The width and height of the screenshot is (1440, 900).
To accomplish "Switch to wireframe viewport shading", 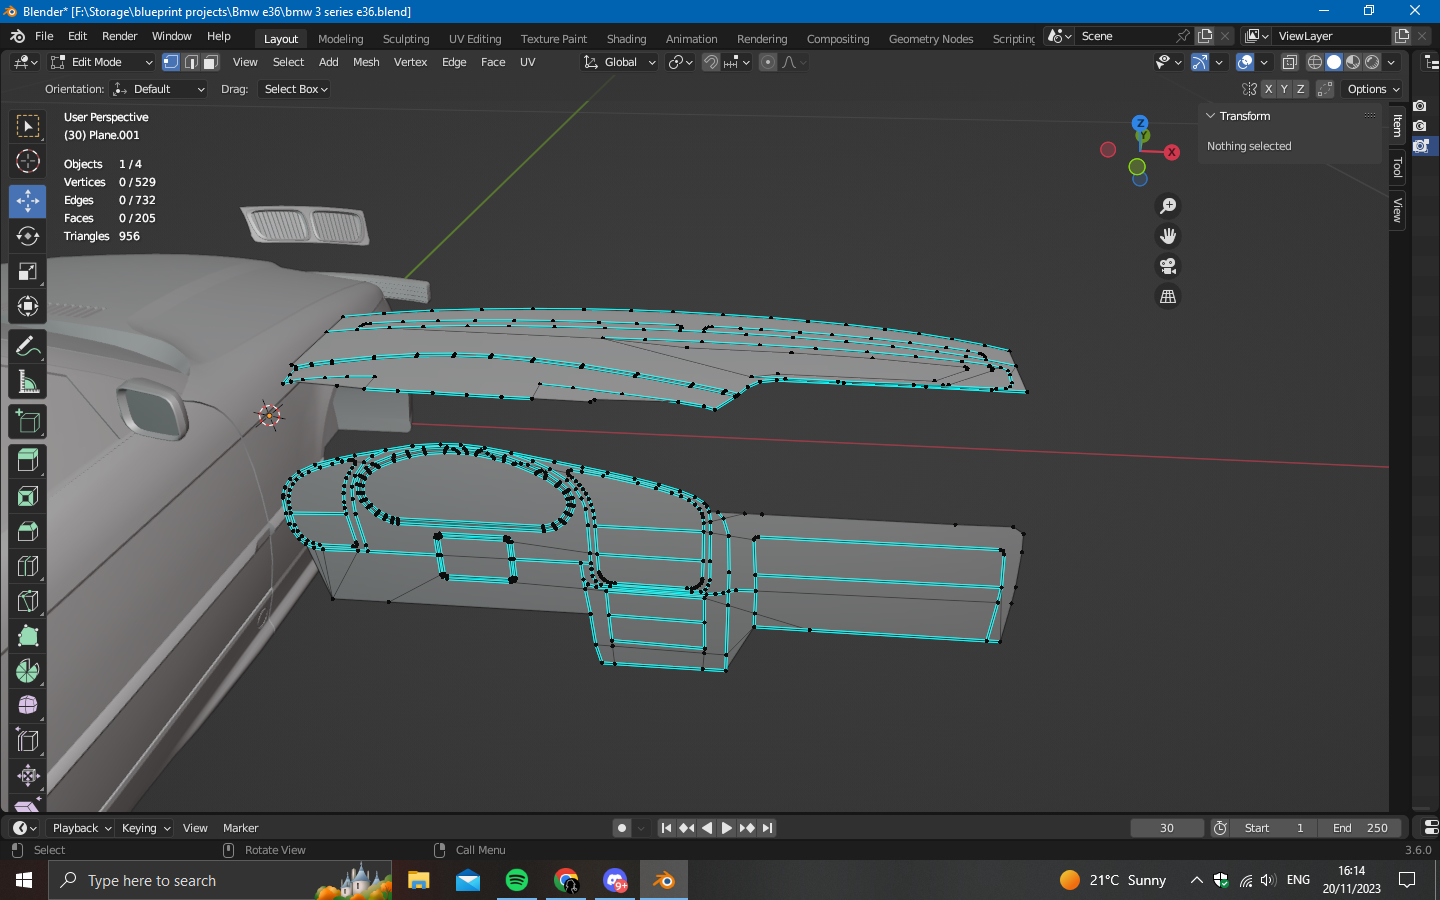I will [x=1315, y=62].
